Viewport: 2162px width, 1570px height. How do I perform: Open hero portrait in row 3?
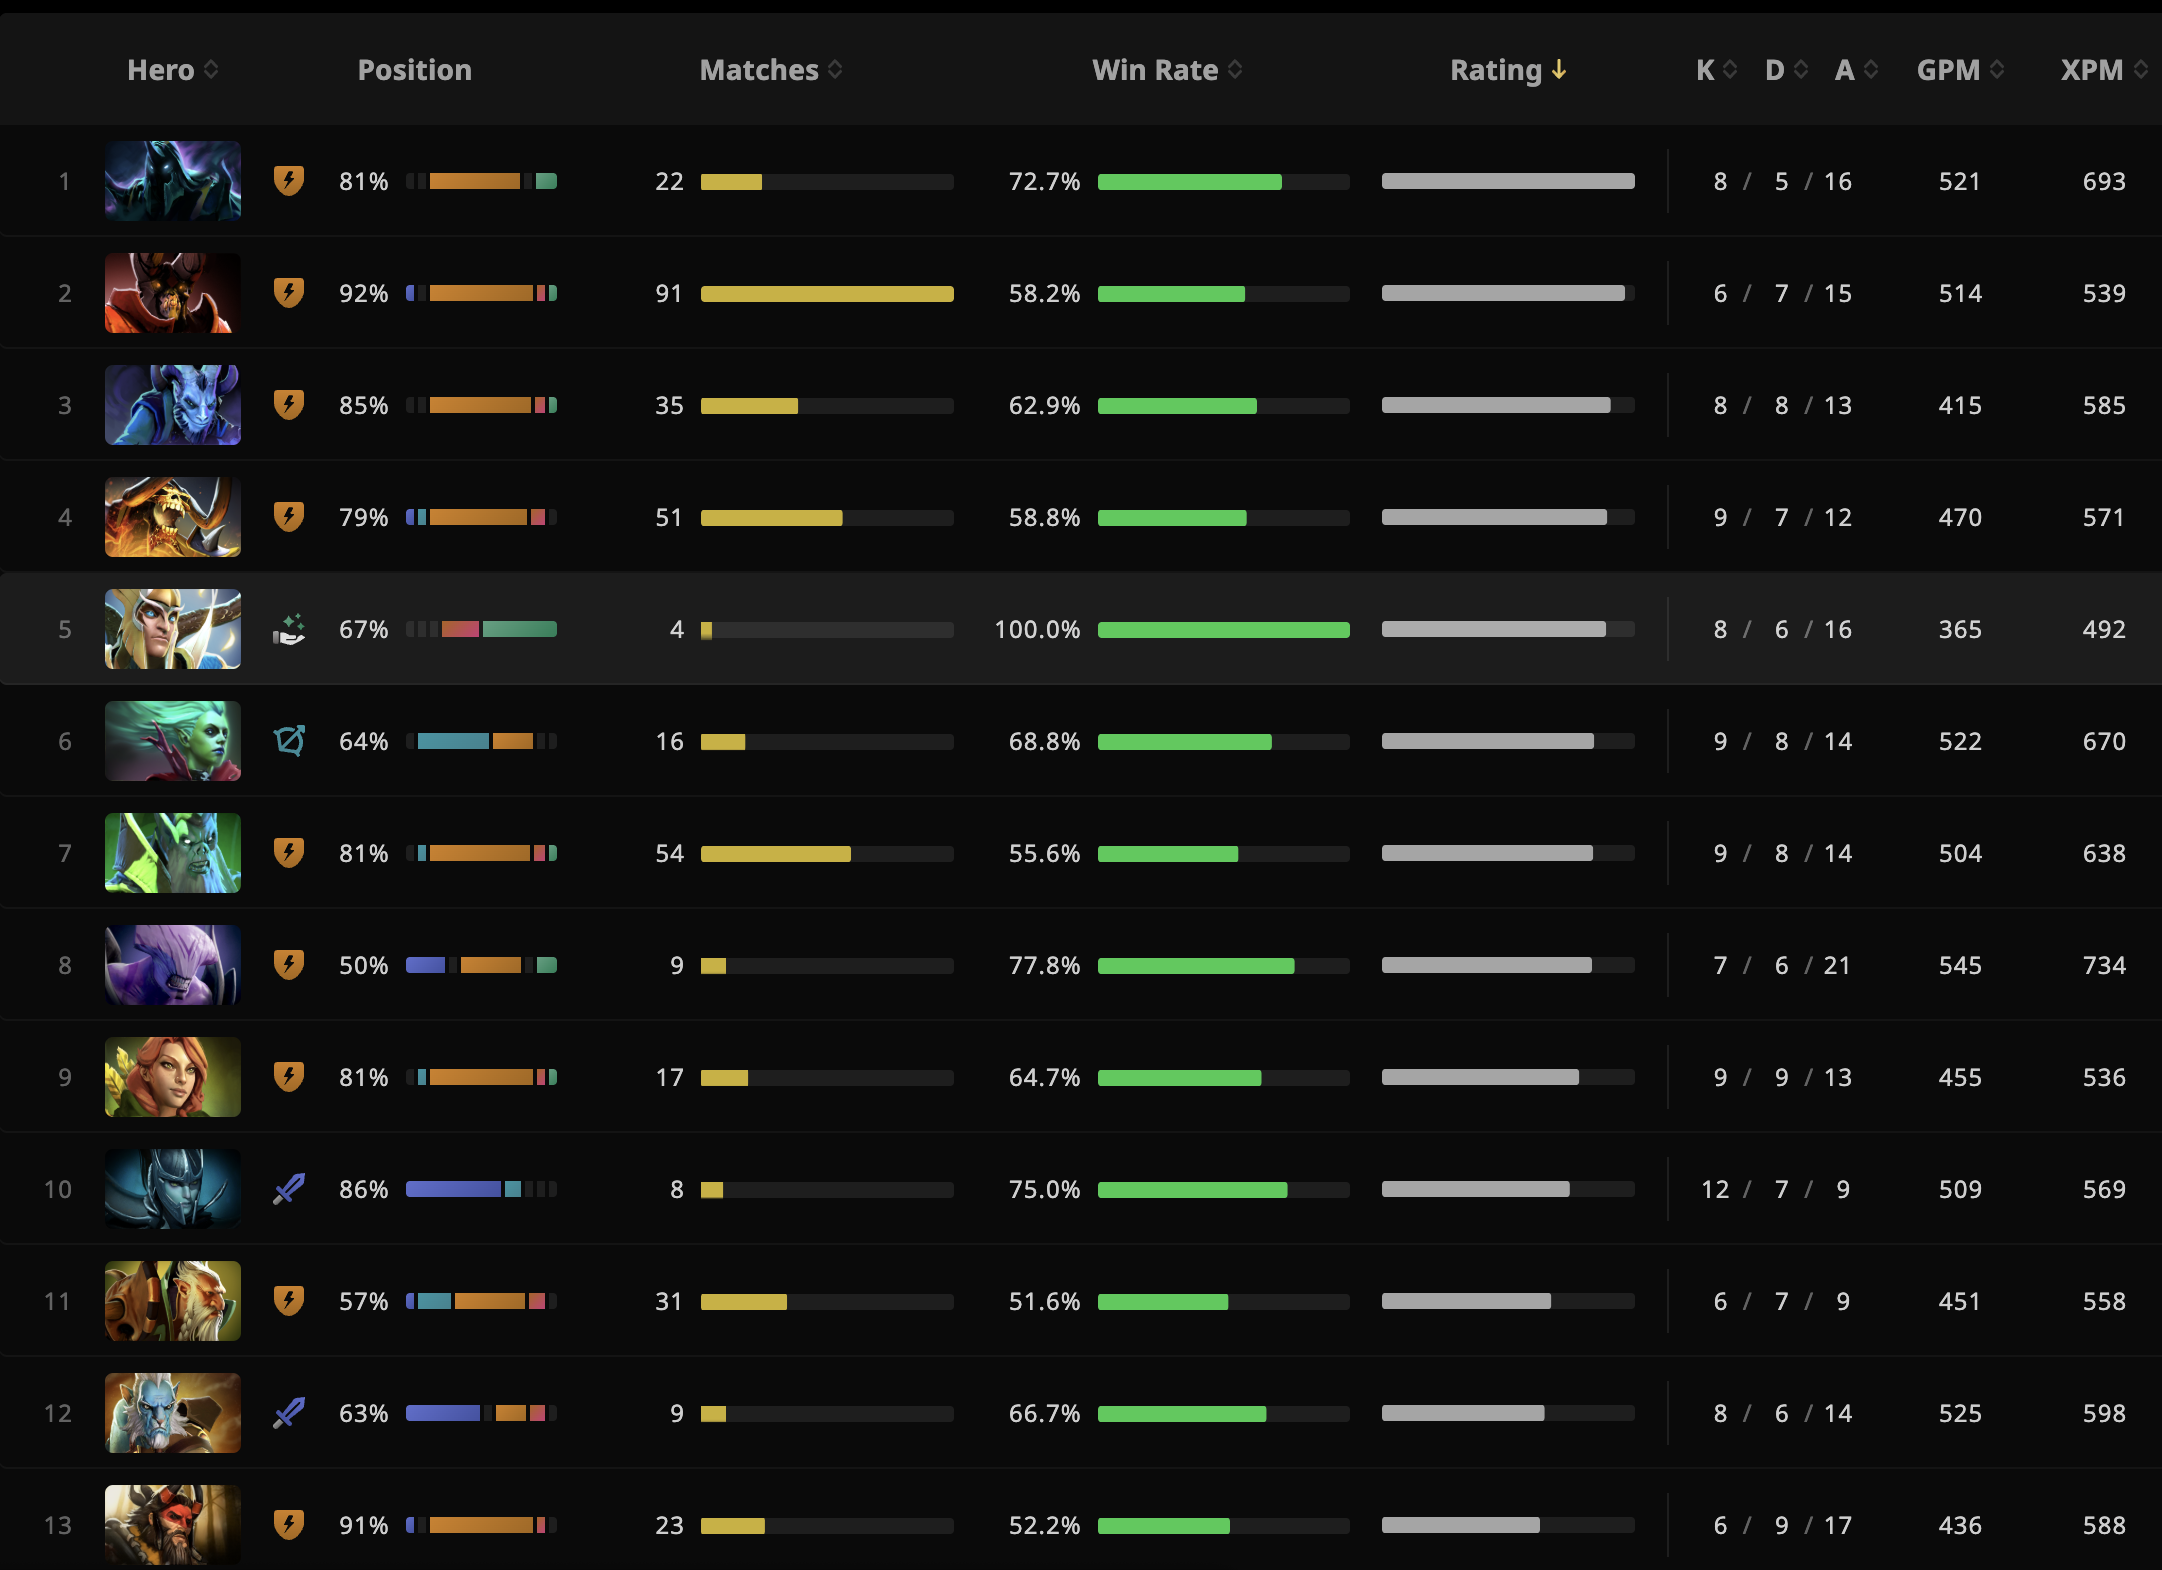click(173, 405)
